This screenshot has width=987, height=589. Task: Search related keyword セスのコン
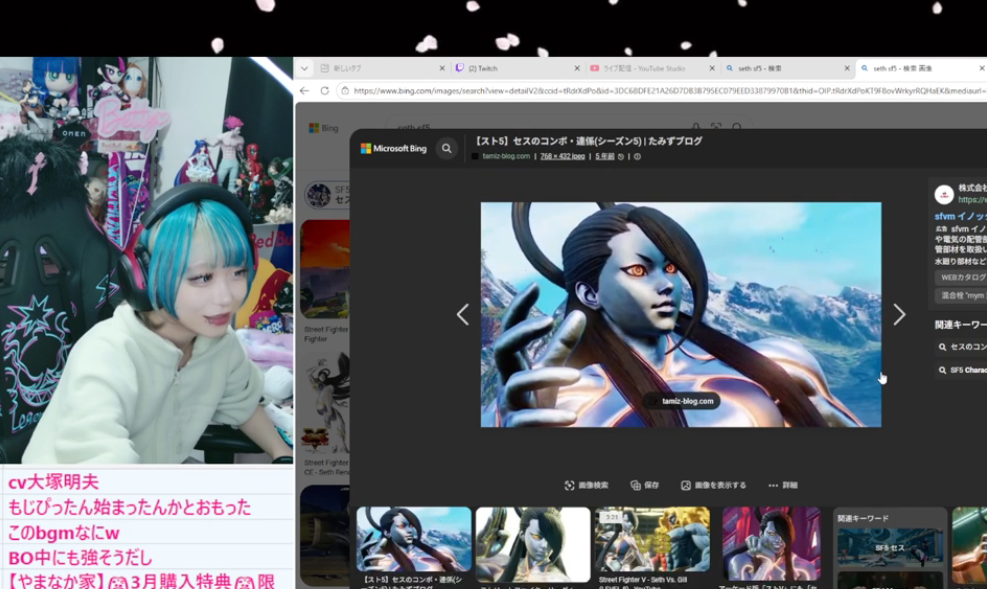point(961,347)
